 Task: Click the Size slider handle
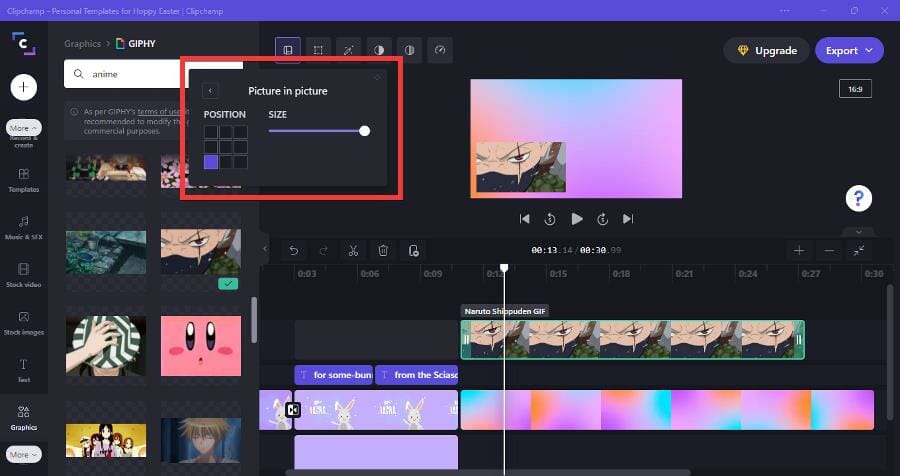coord(364,131)
